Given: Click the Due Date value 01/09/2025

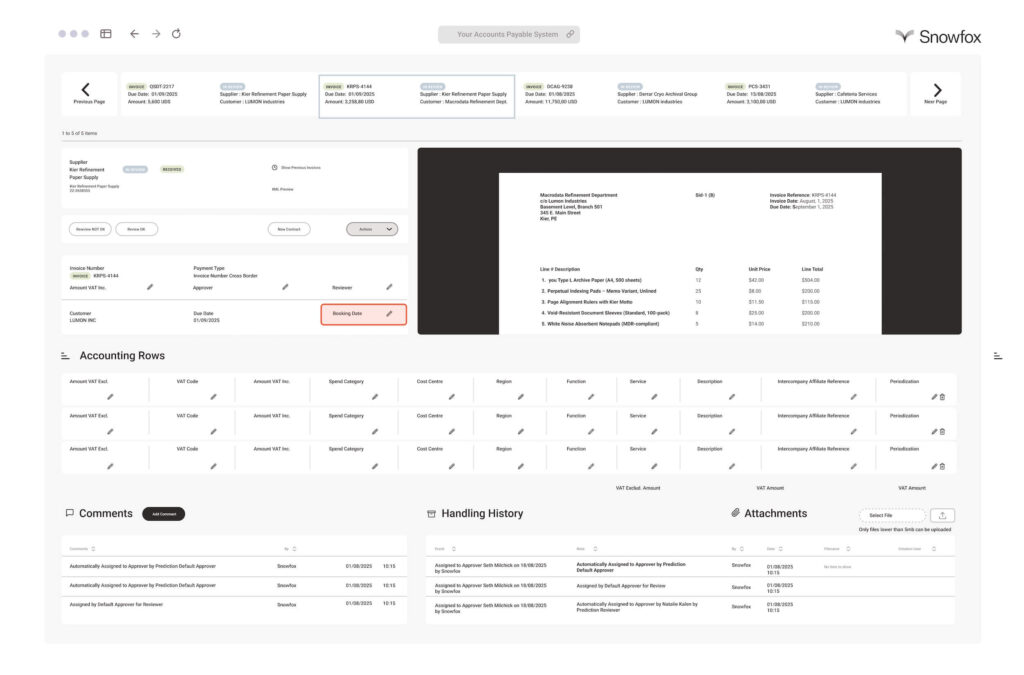Looking at the screenshot, I should click(206, 321).
